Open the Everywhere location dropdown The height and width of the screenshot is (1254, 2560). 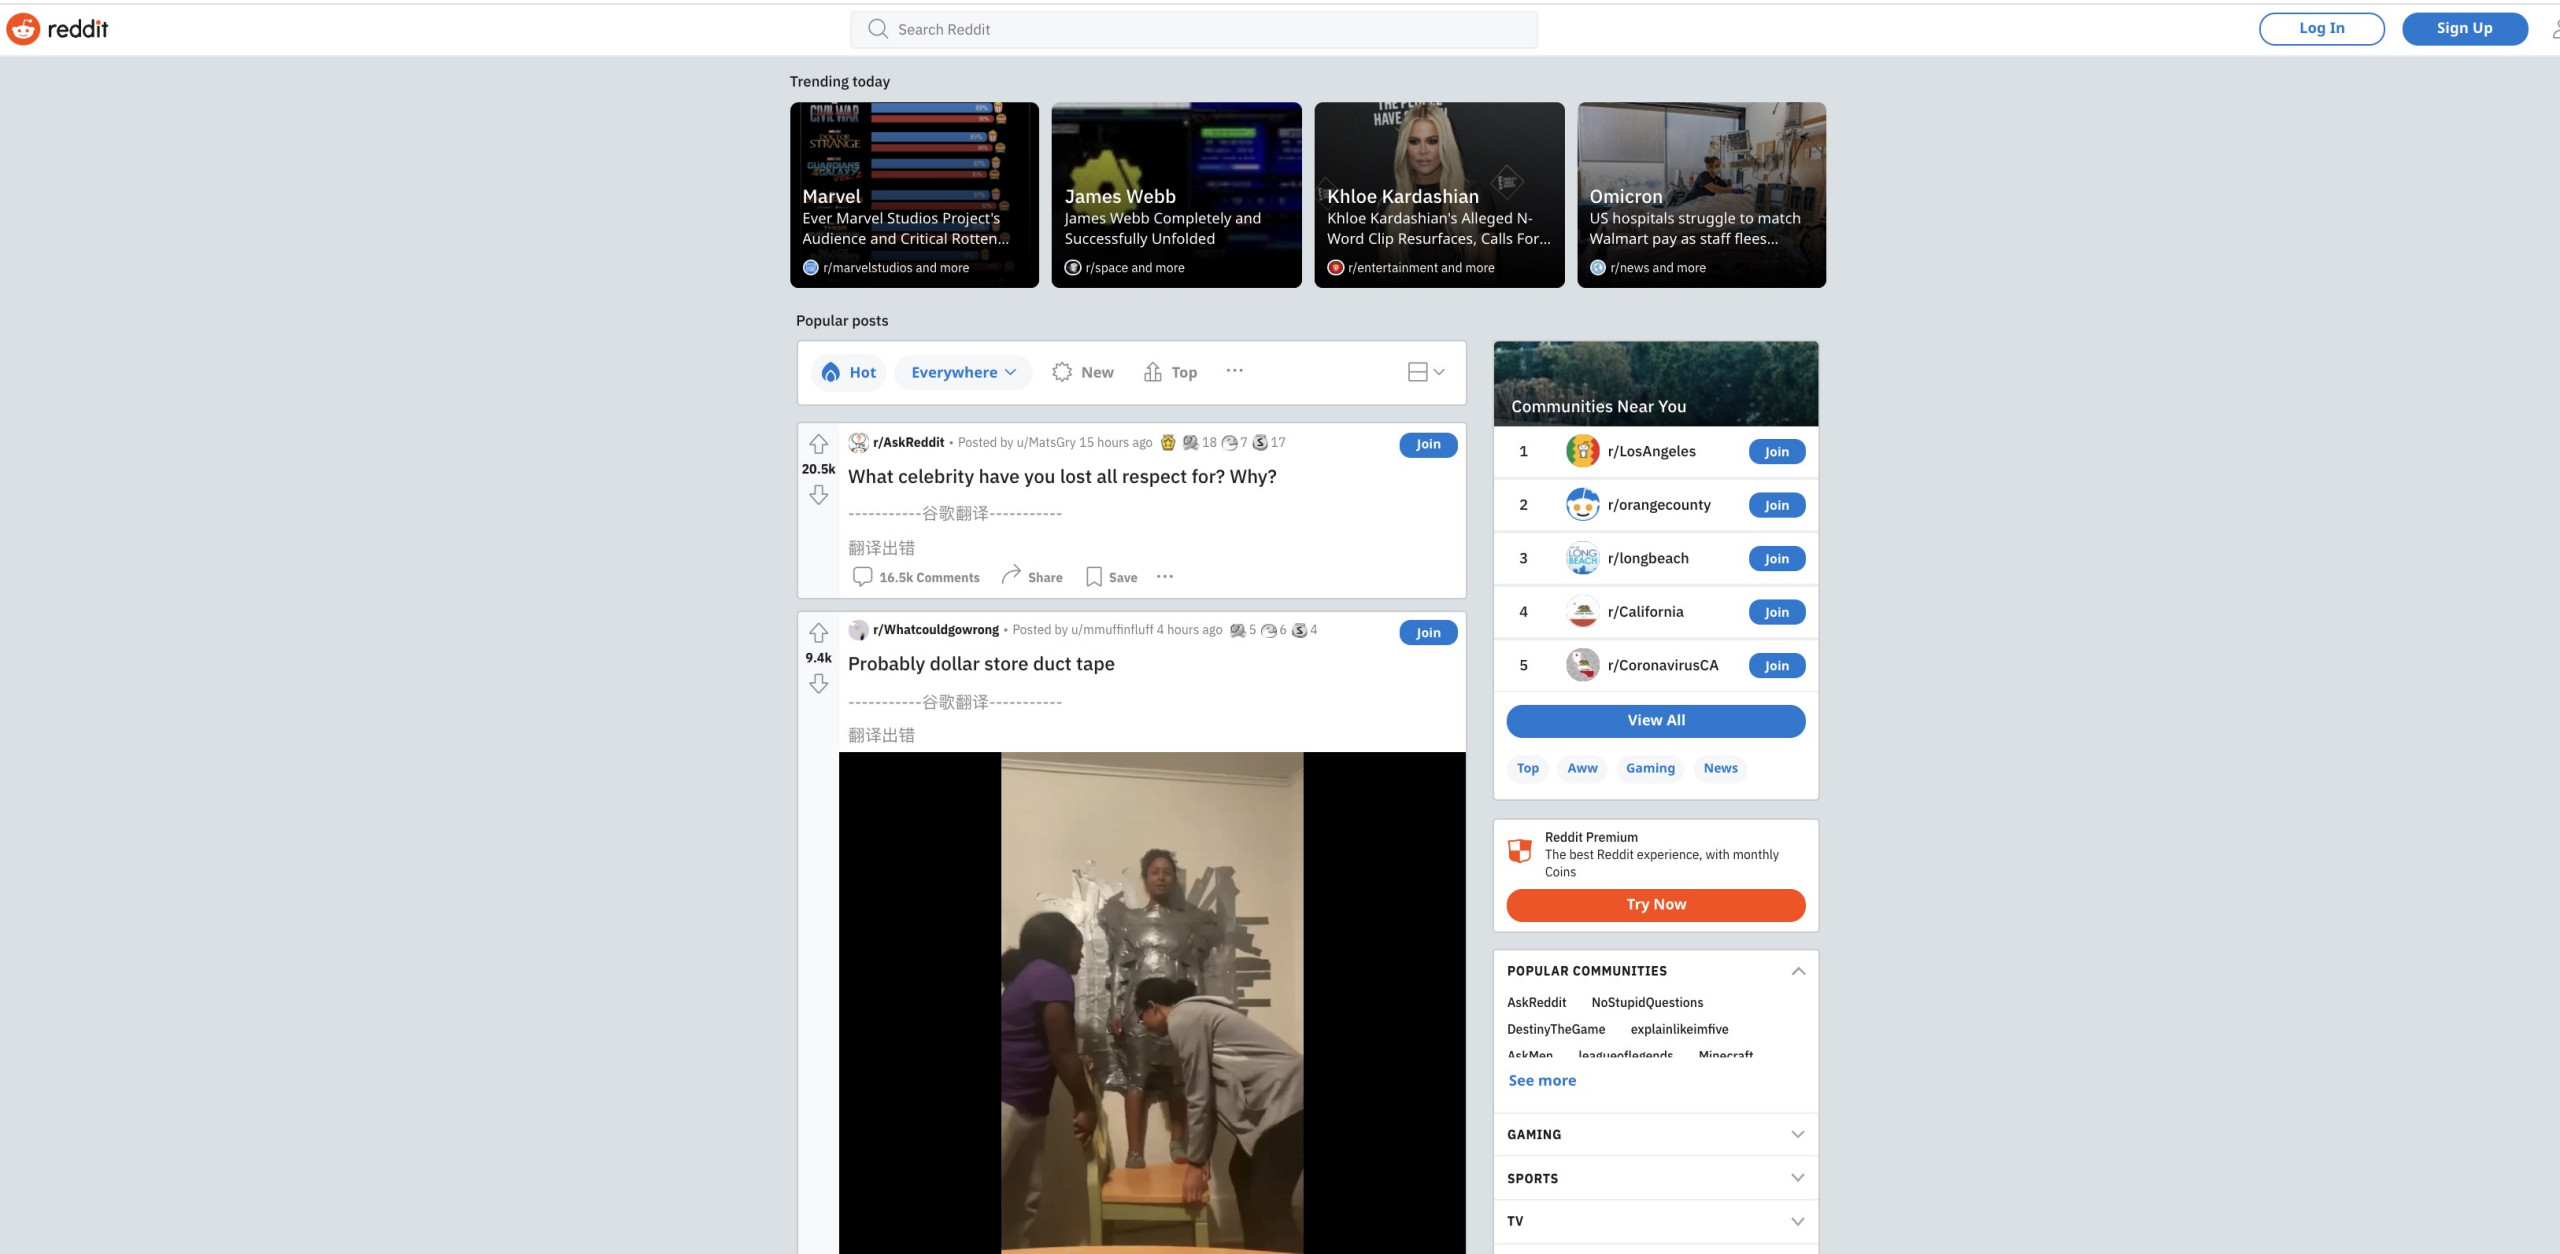click(963, 372)
